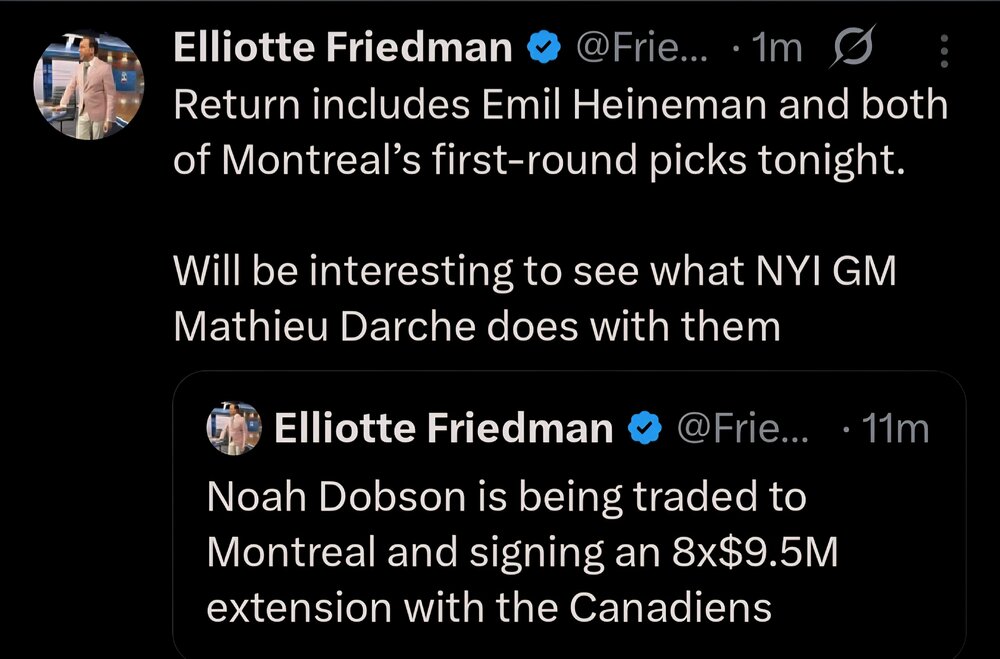Open the @Frie... handle on the main tweet
The image size is (1000, 659).
pyautogui.click(x=642, y=48)
